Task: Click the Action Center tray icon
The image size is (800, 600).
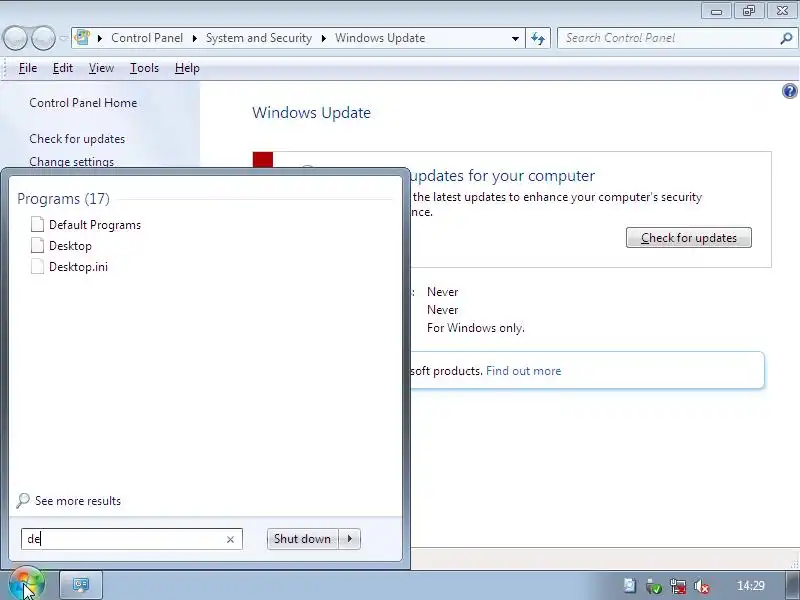Action: click(x=630, y=586)
